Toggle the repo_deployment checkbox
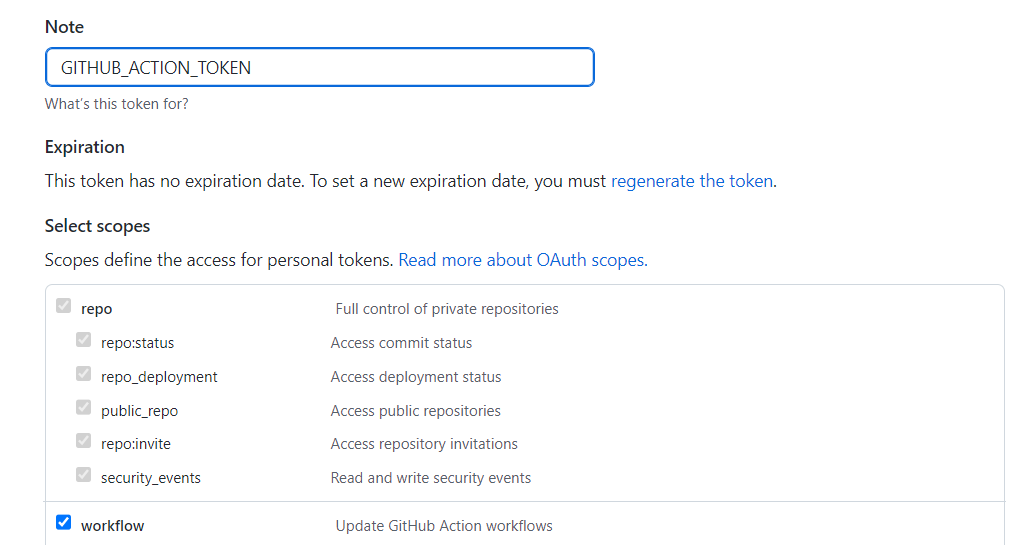Image resolution: width=1036 pixels, height=545 pixels. coord(84,374)
